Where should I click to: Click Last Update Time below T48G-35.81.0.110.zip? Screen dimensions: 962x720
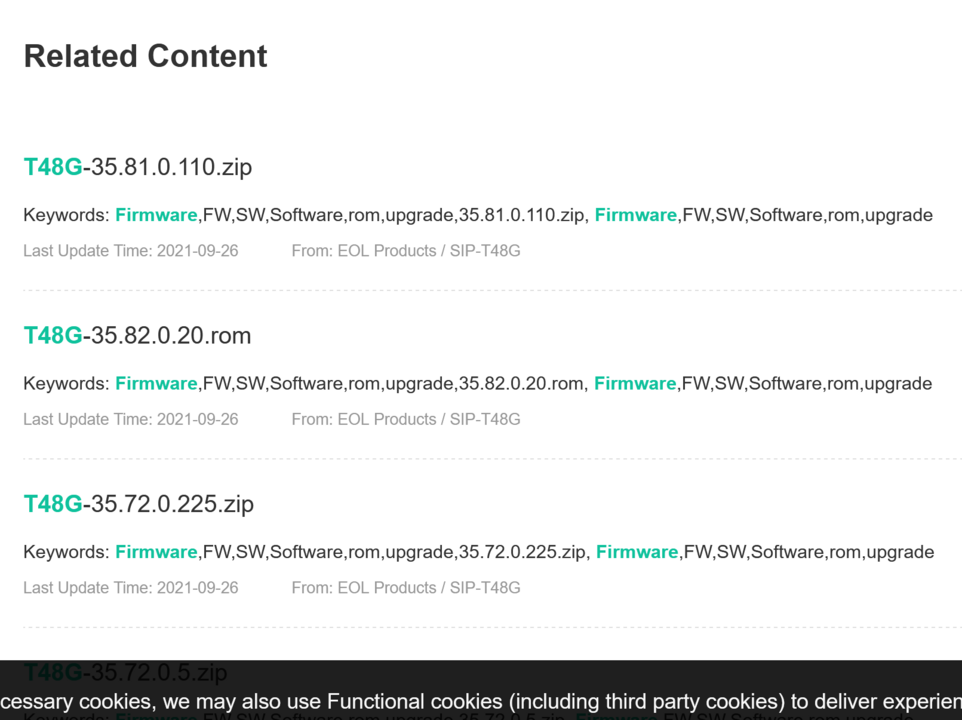tap(131, 251)
